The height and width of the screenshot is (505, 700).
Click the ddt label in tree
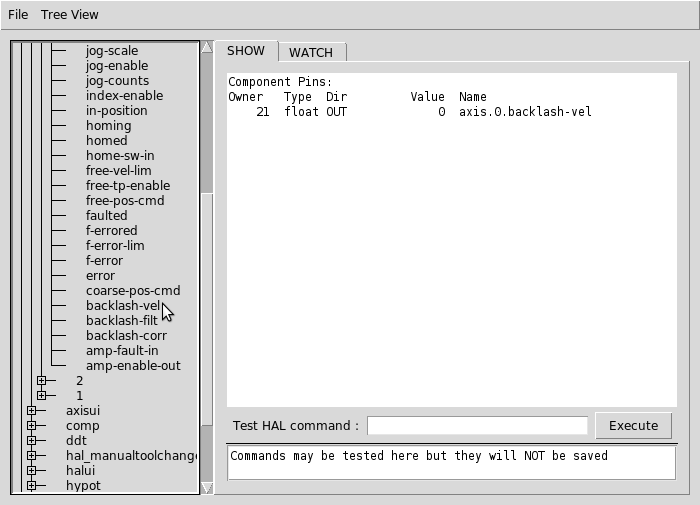click(x=76, y=441)
